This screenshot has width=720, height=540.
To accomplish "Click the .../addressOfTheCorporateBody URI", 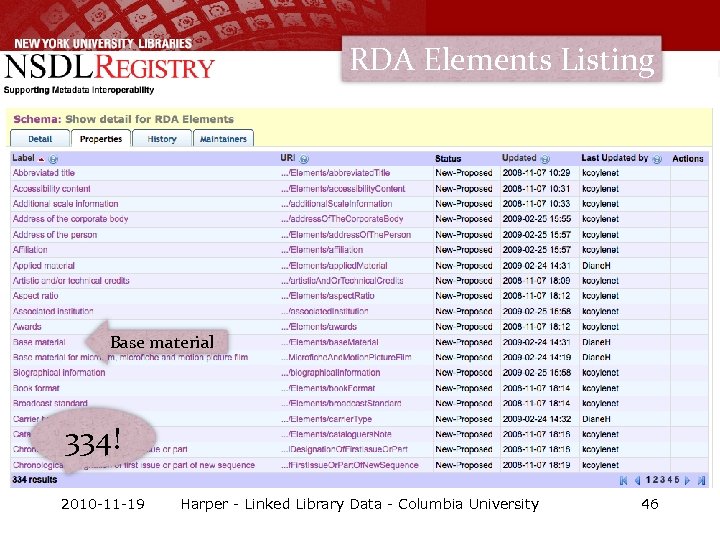I will tap(342, 219).
